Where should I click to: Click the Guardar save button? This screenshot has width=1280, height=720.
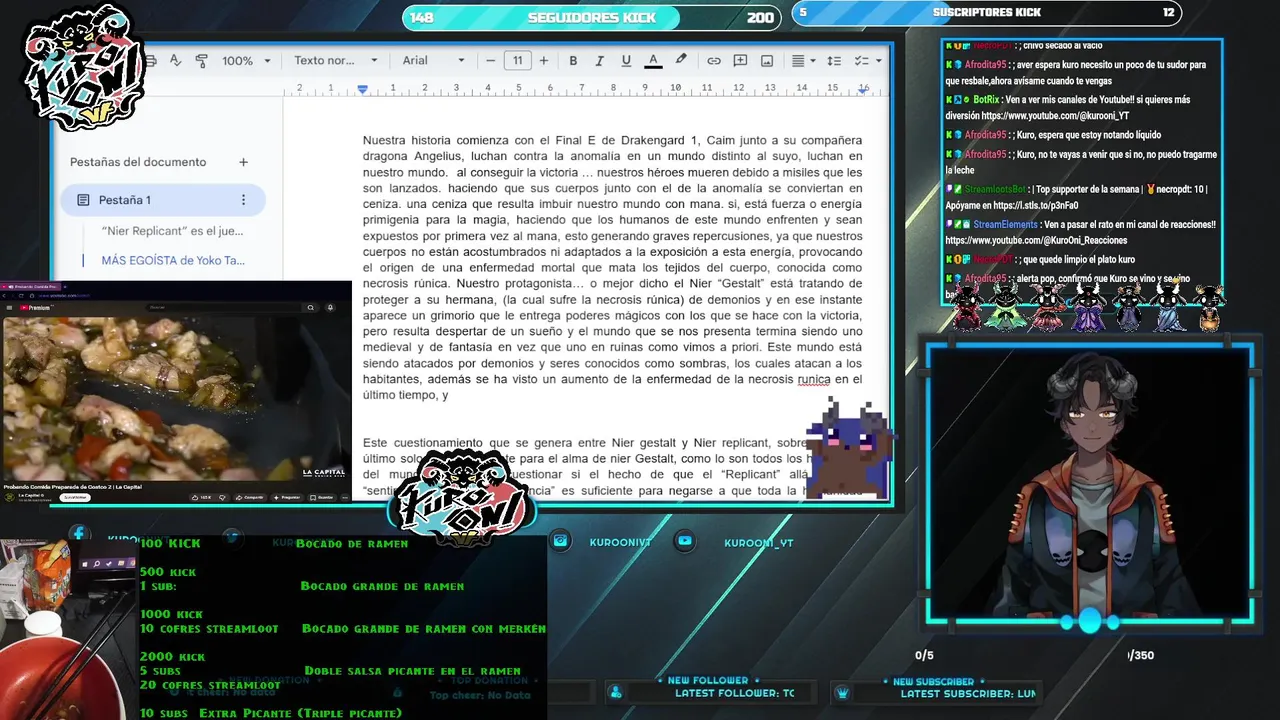click(322, 497)
